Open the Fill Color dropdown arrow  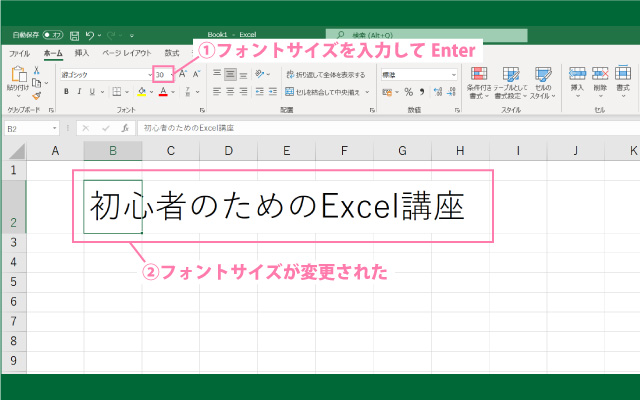point(151,92)
